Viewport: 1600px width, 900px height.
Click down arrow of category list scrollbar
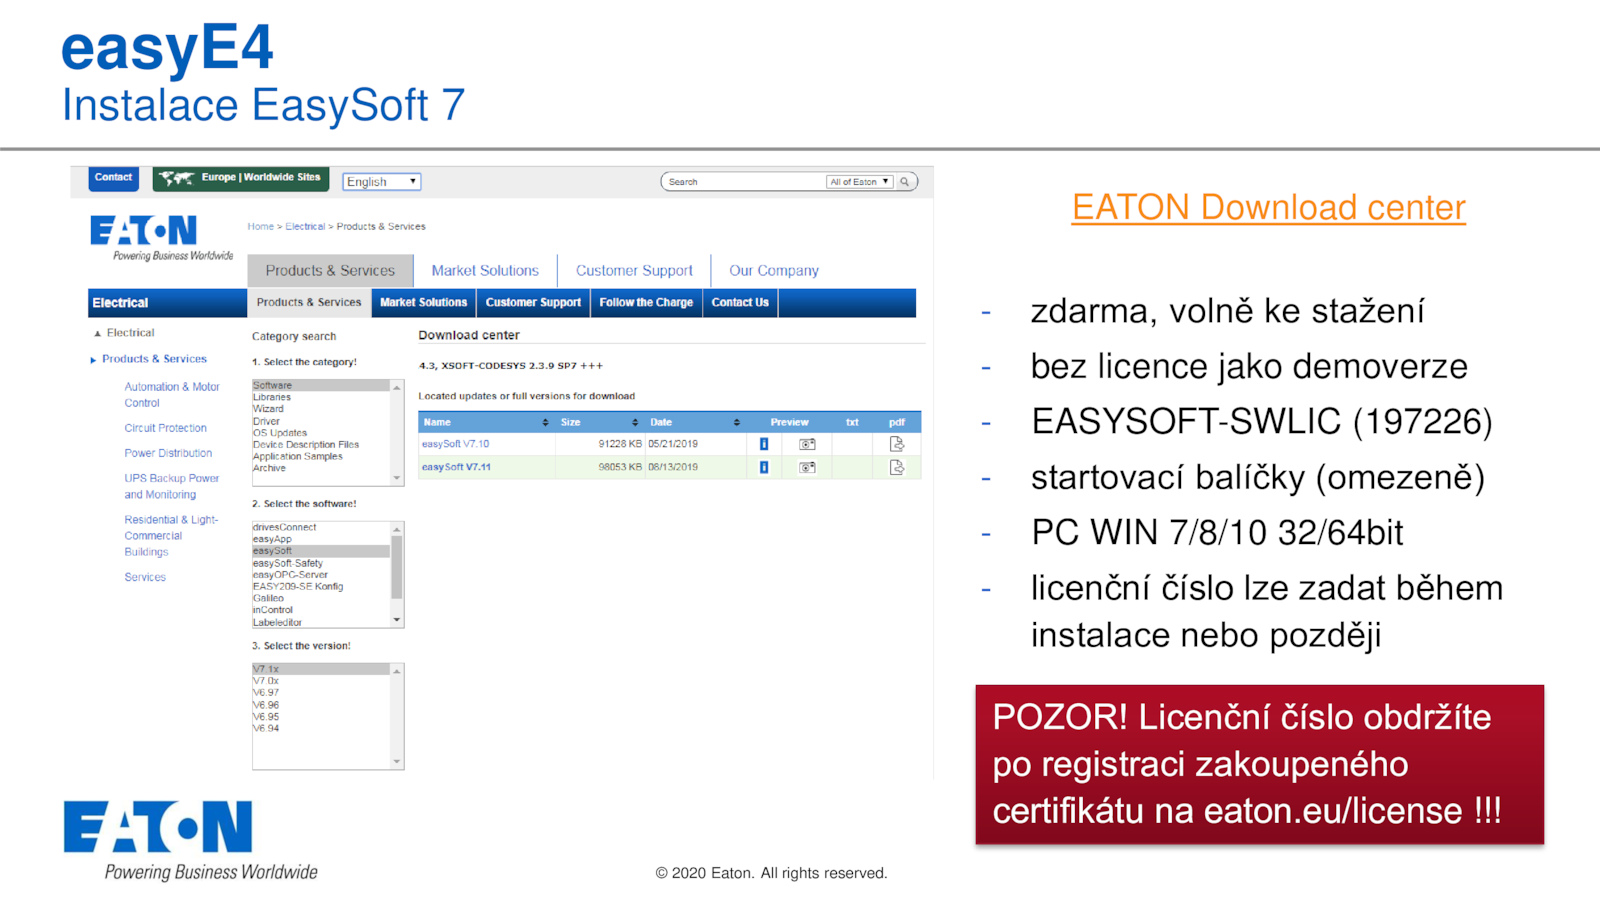tap(397, 479)
